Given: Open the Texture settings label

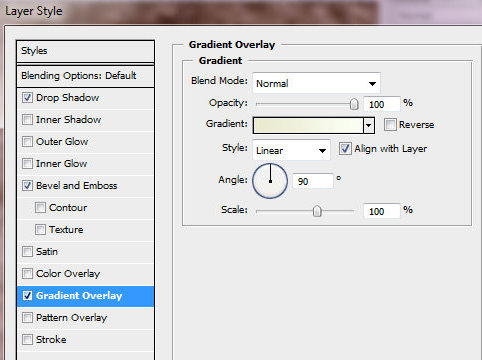Looking at the screenshot, I should 66,230.
